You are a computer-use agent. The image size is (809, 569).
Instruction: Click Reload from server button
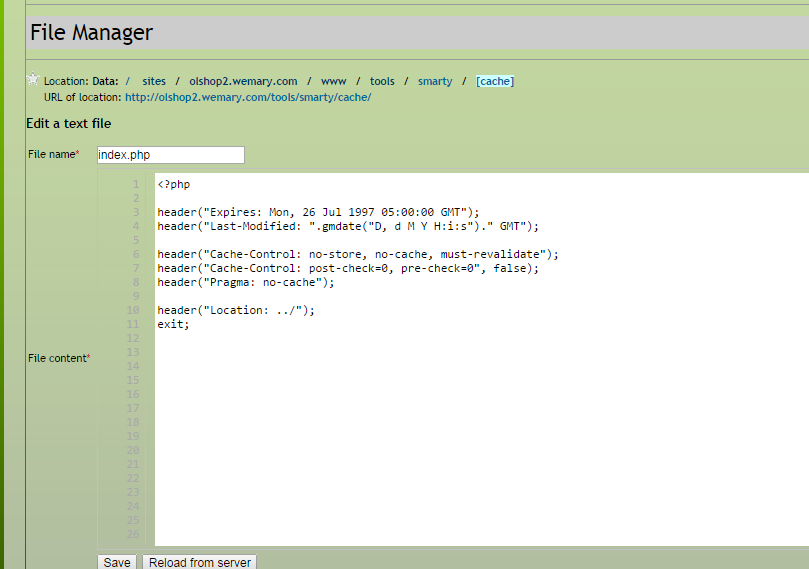[200, 562]
